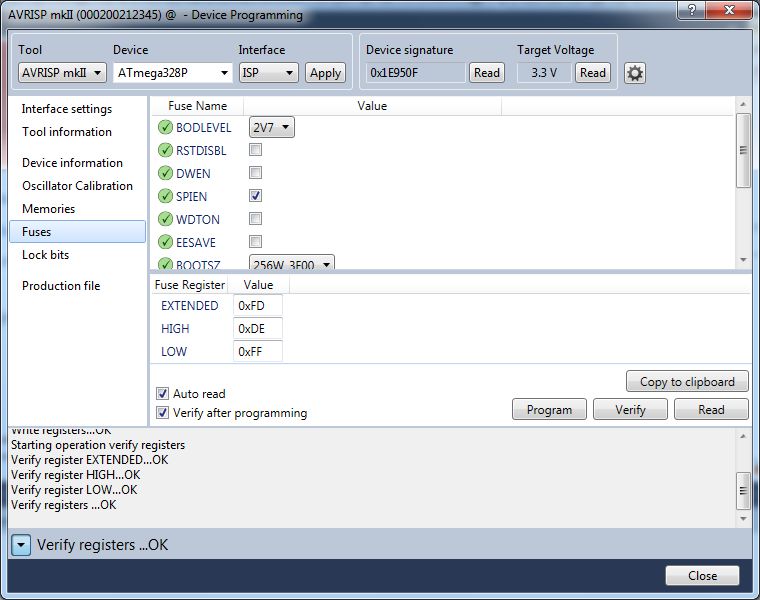Open the Tool dropdown AVRISP mkII
The width and height of the screenshot is (760, 600).
[62, 73]
